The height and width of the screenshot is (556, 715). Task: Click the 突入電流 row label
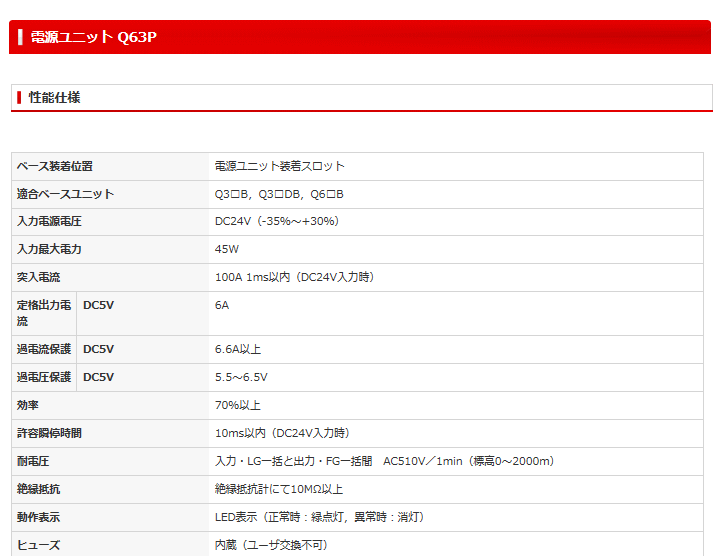point(38,277)
